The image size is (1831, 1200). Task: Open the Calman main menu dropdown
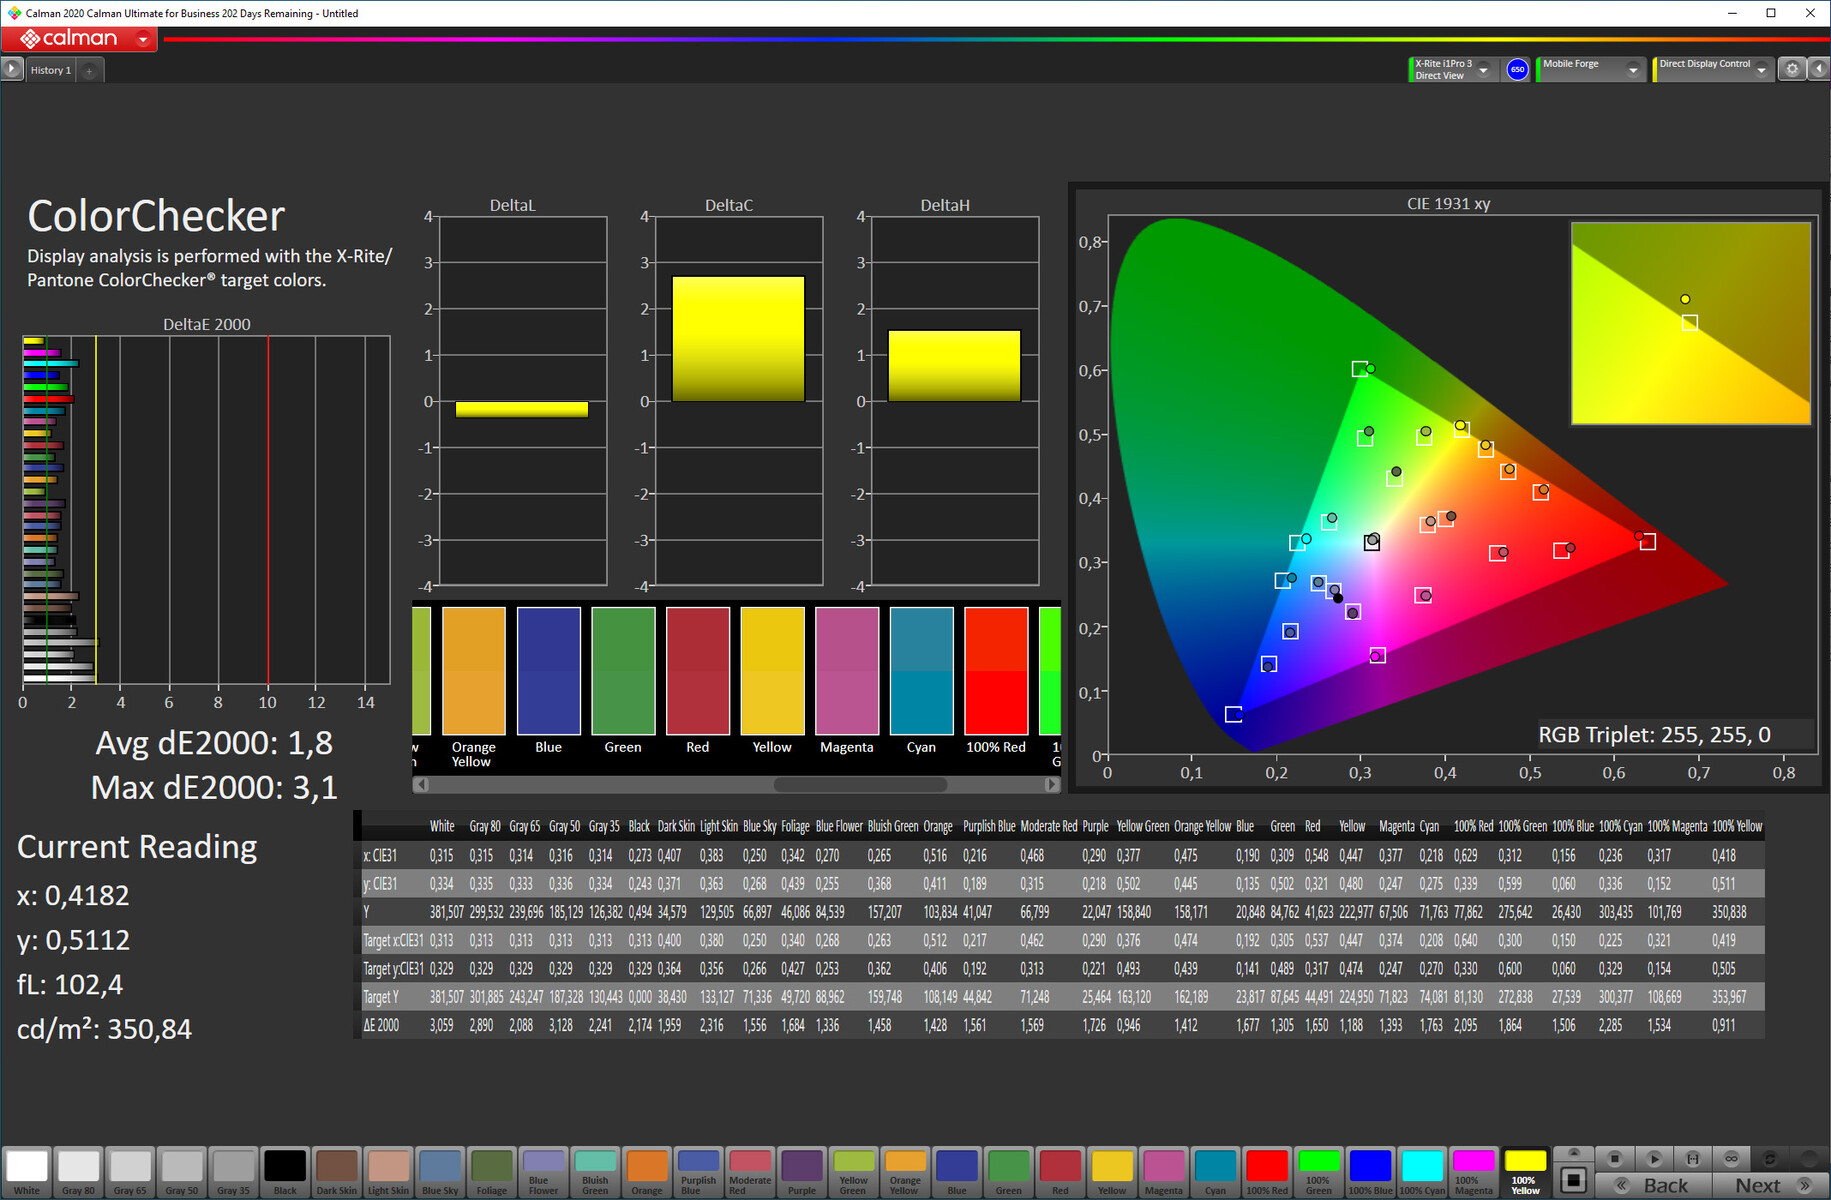coord(143,39)
